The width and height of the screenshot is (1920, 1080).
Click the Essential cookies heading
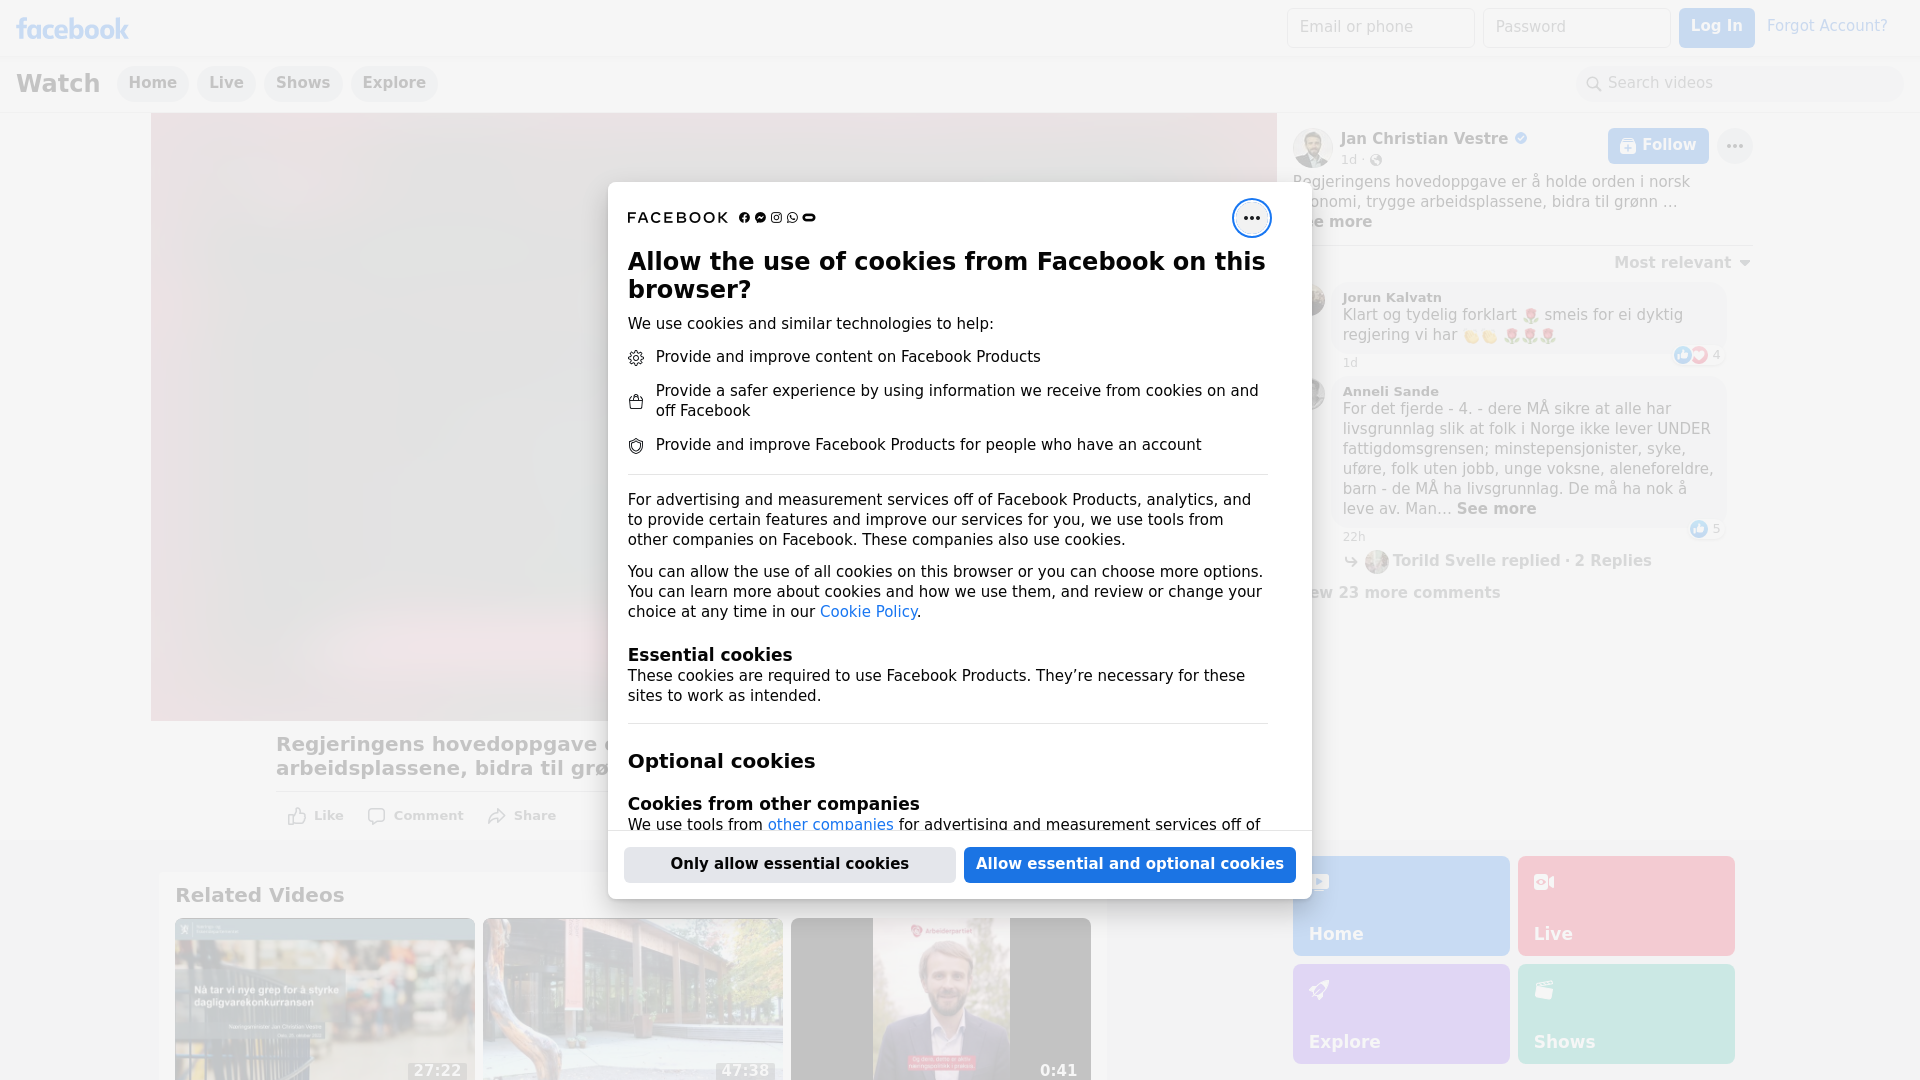click(x=710, y=655)
